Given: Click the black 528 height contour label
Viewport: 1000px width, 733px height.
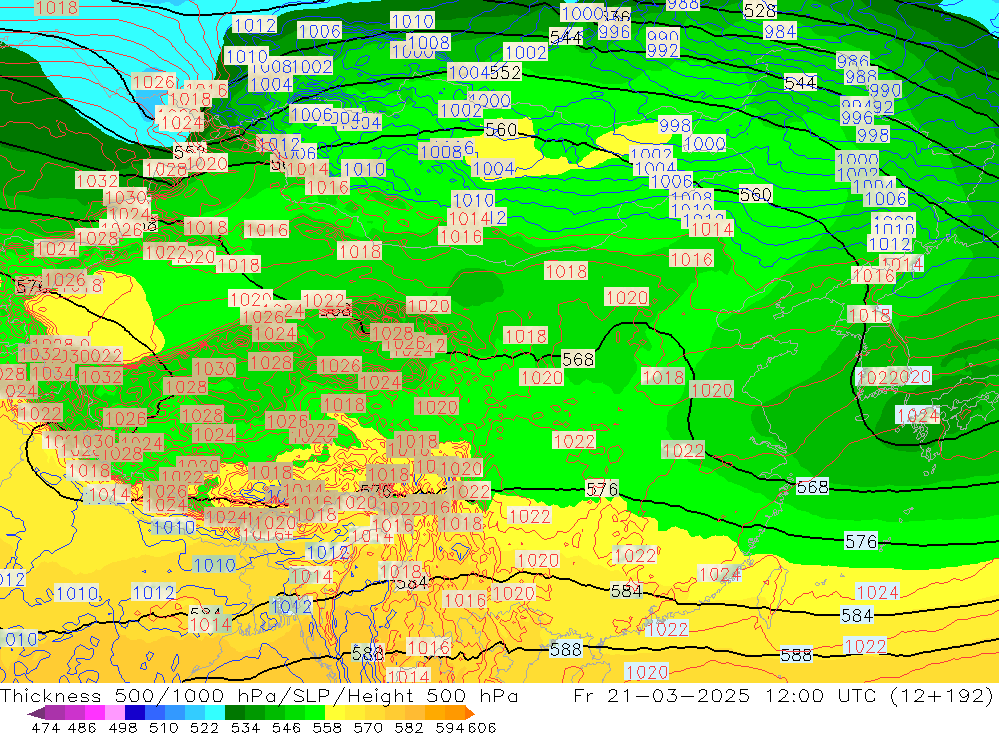Looking at the screenshot, I should click(760, 11).
